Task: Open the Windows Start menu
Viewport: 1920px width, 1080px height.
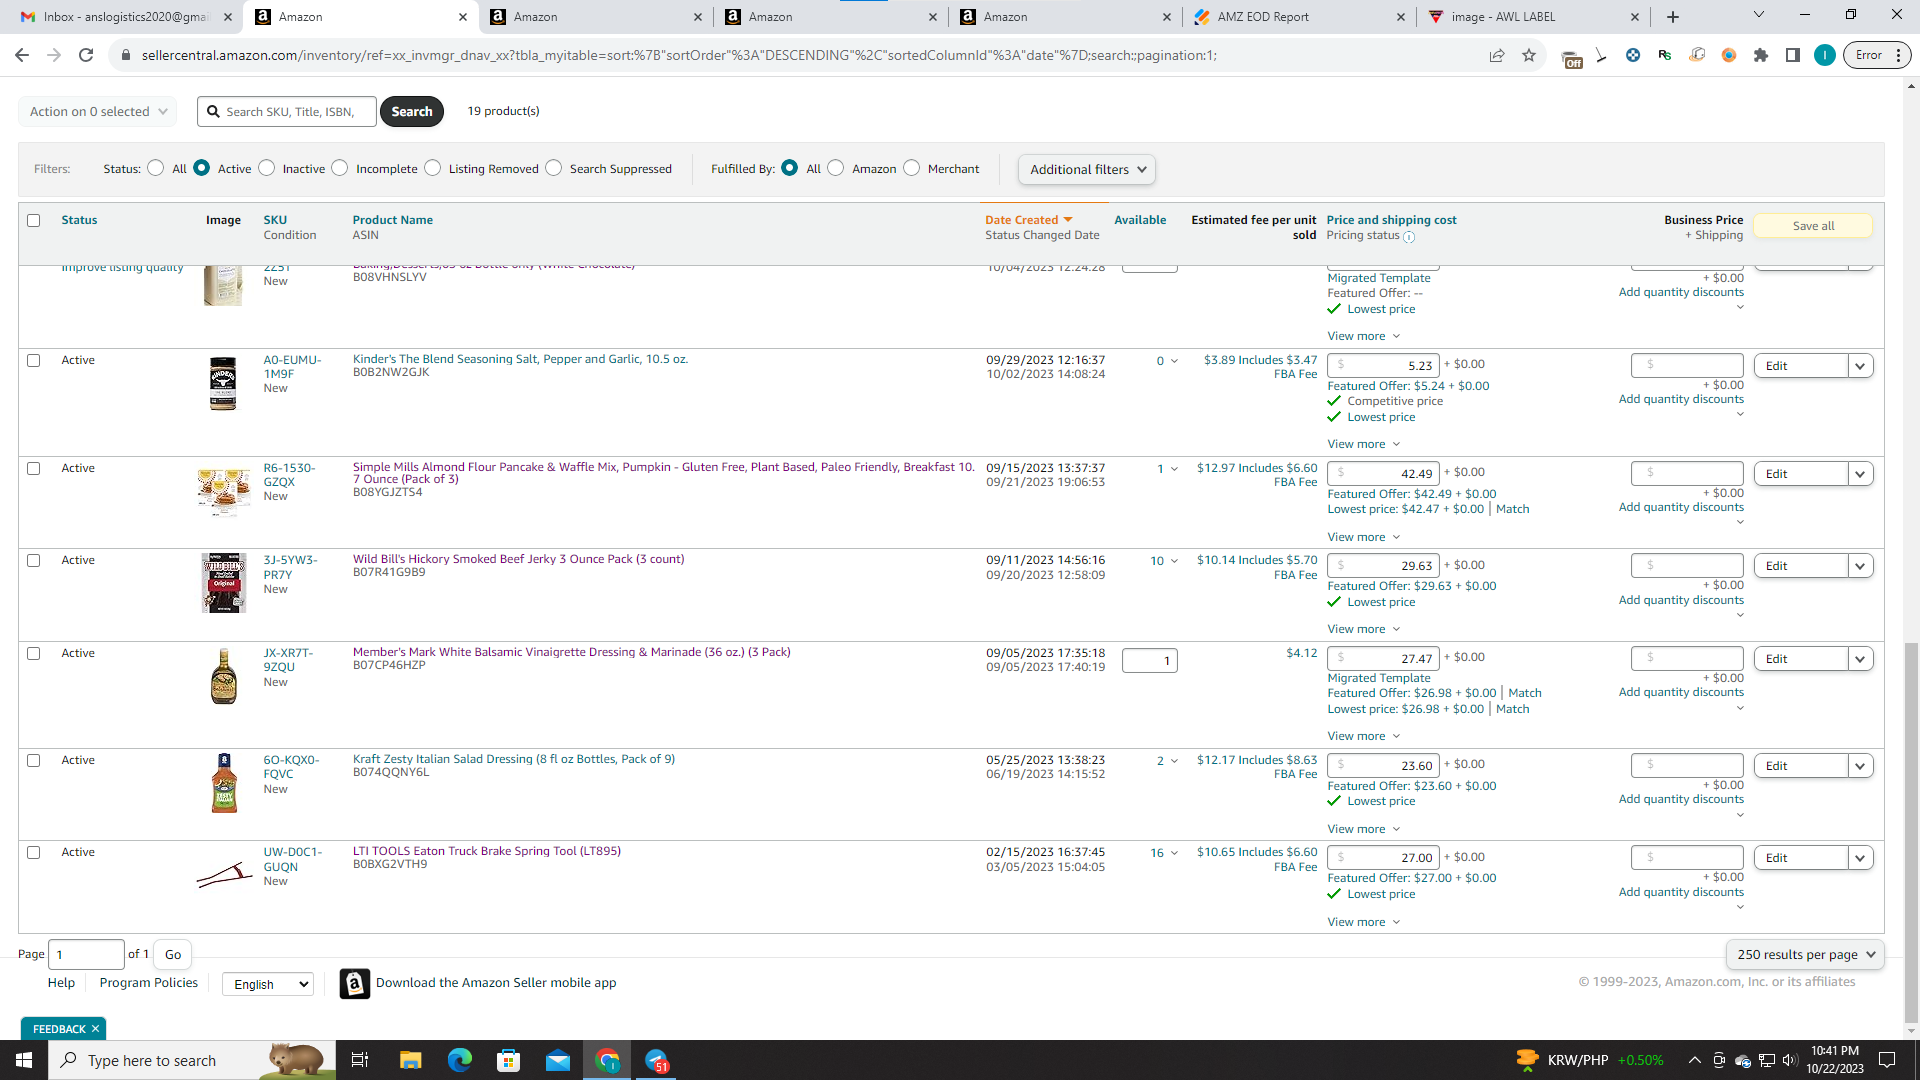Action: click(24, 1060)
